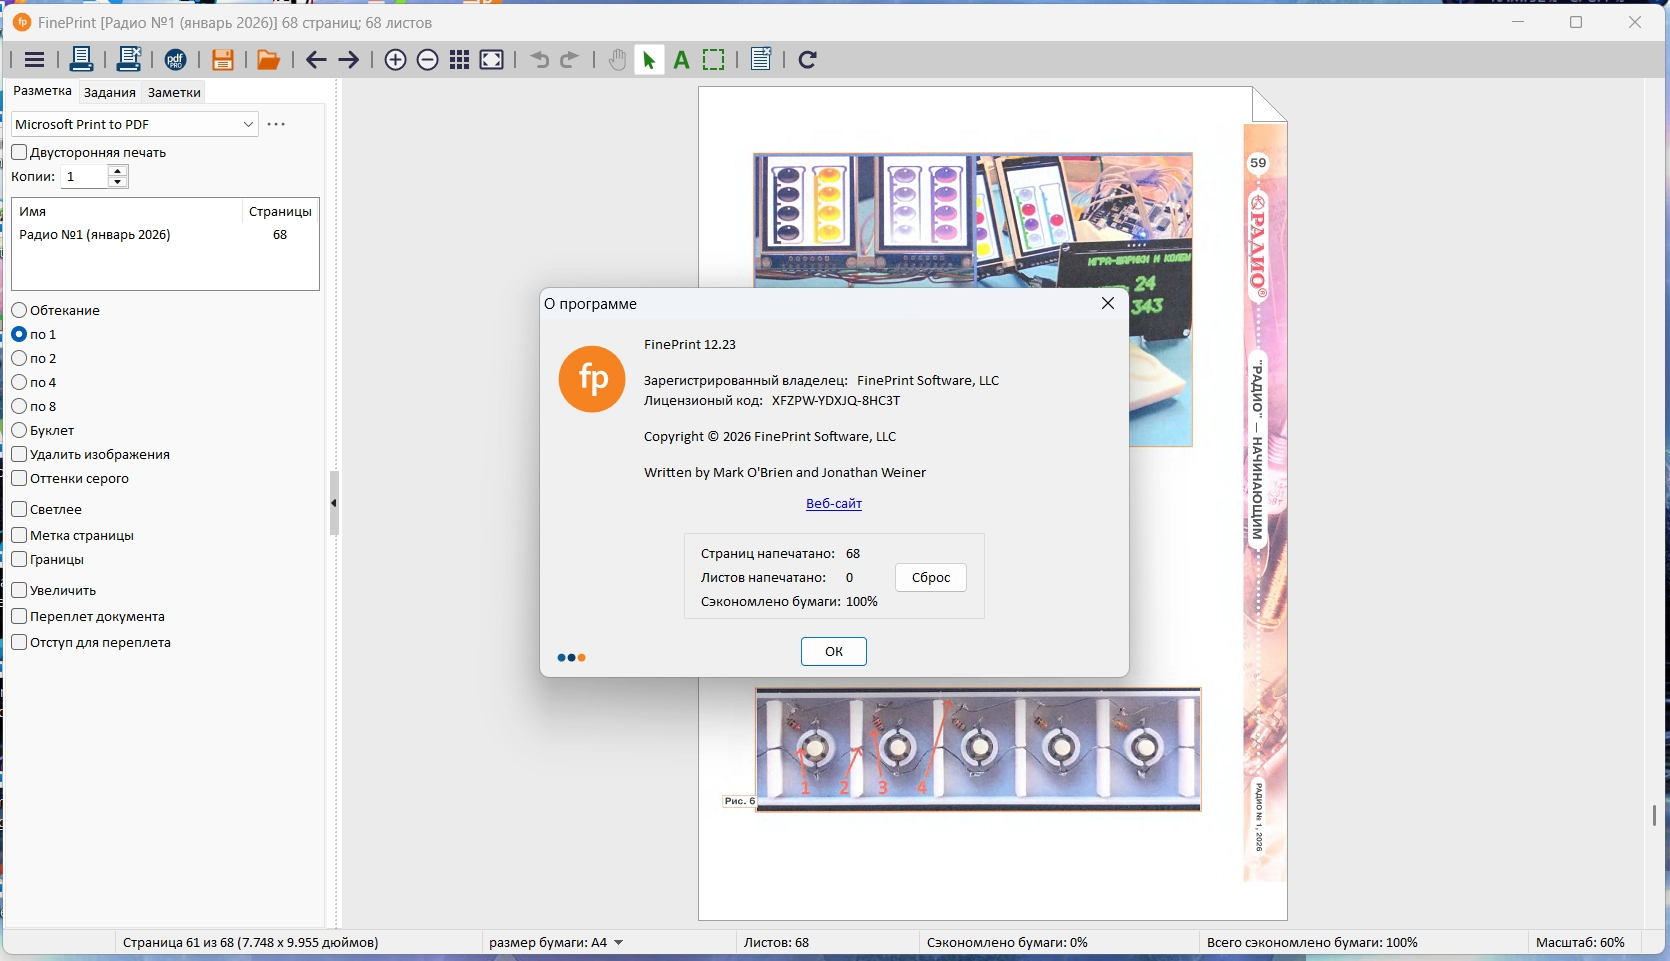Check the Удалить изображения box
This screenshot has height=961, width=1670.
(19, 454)
